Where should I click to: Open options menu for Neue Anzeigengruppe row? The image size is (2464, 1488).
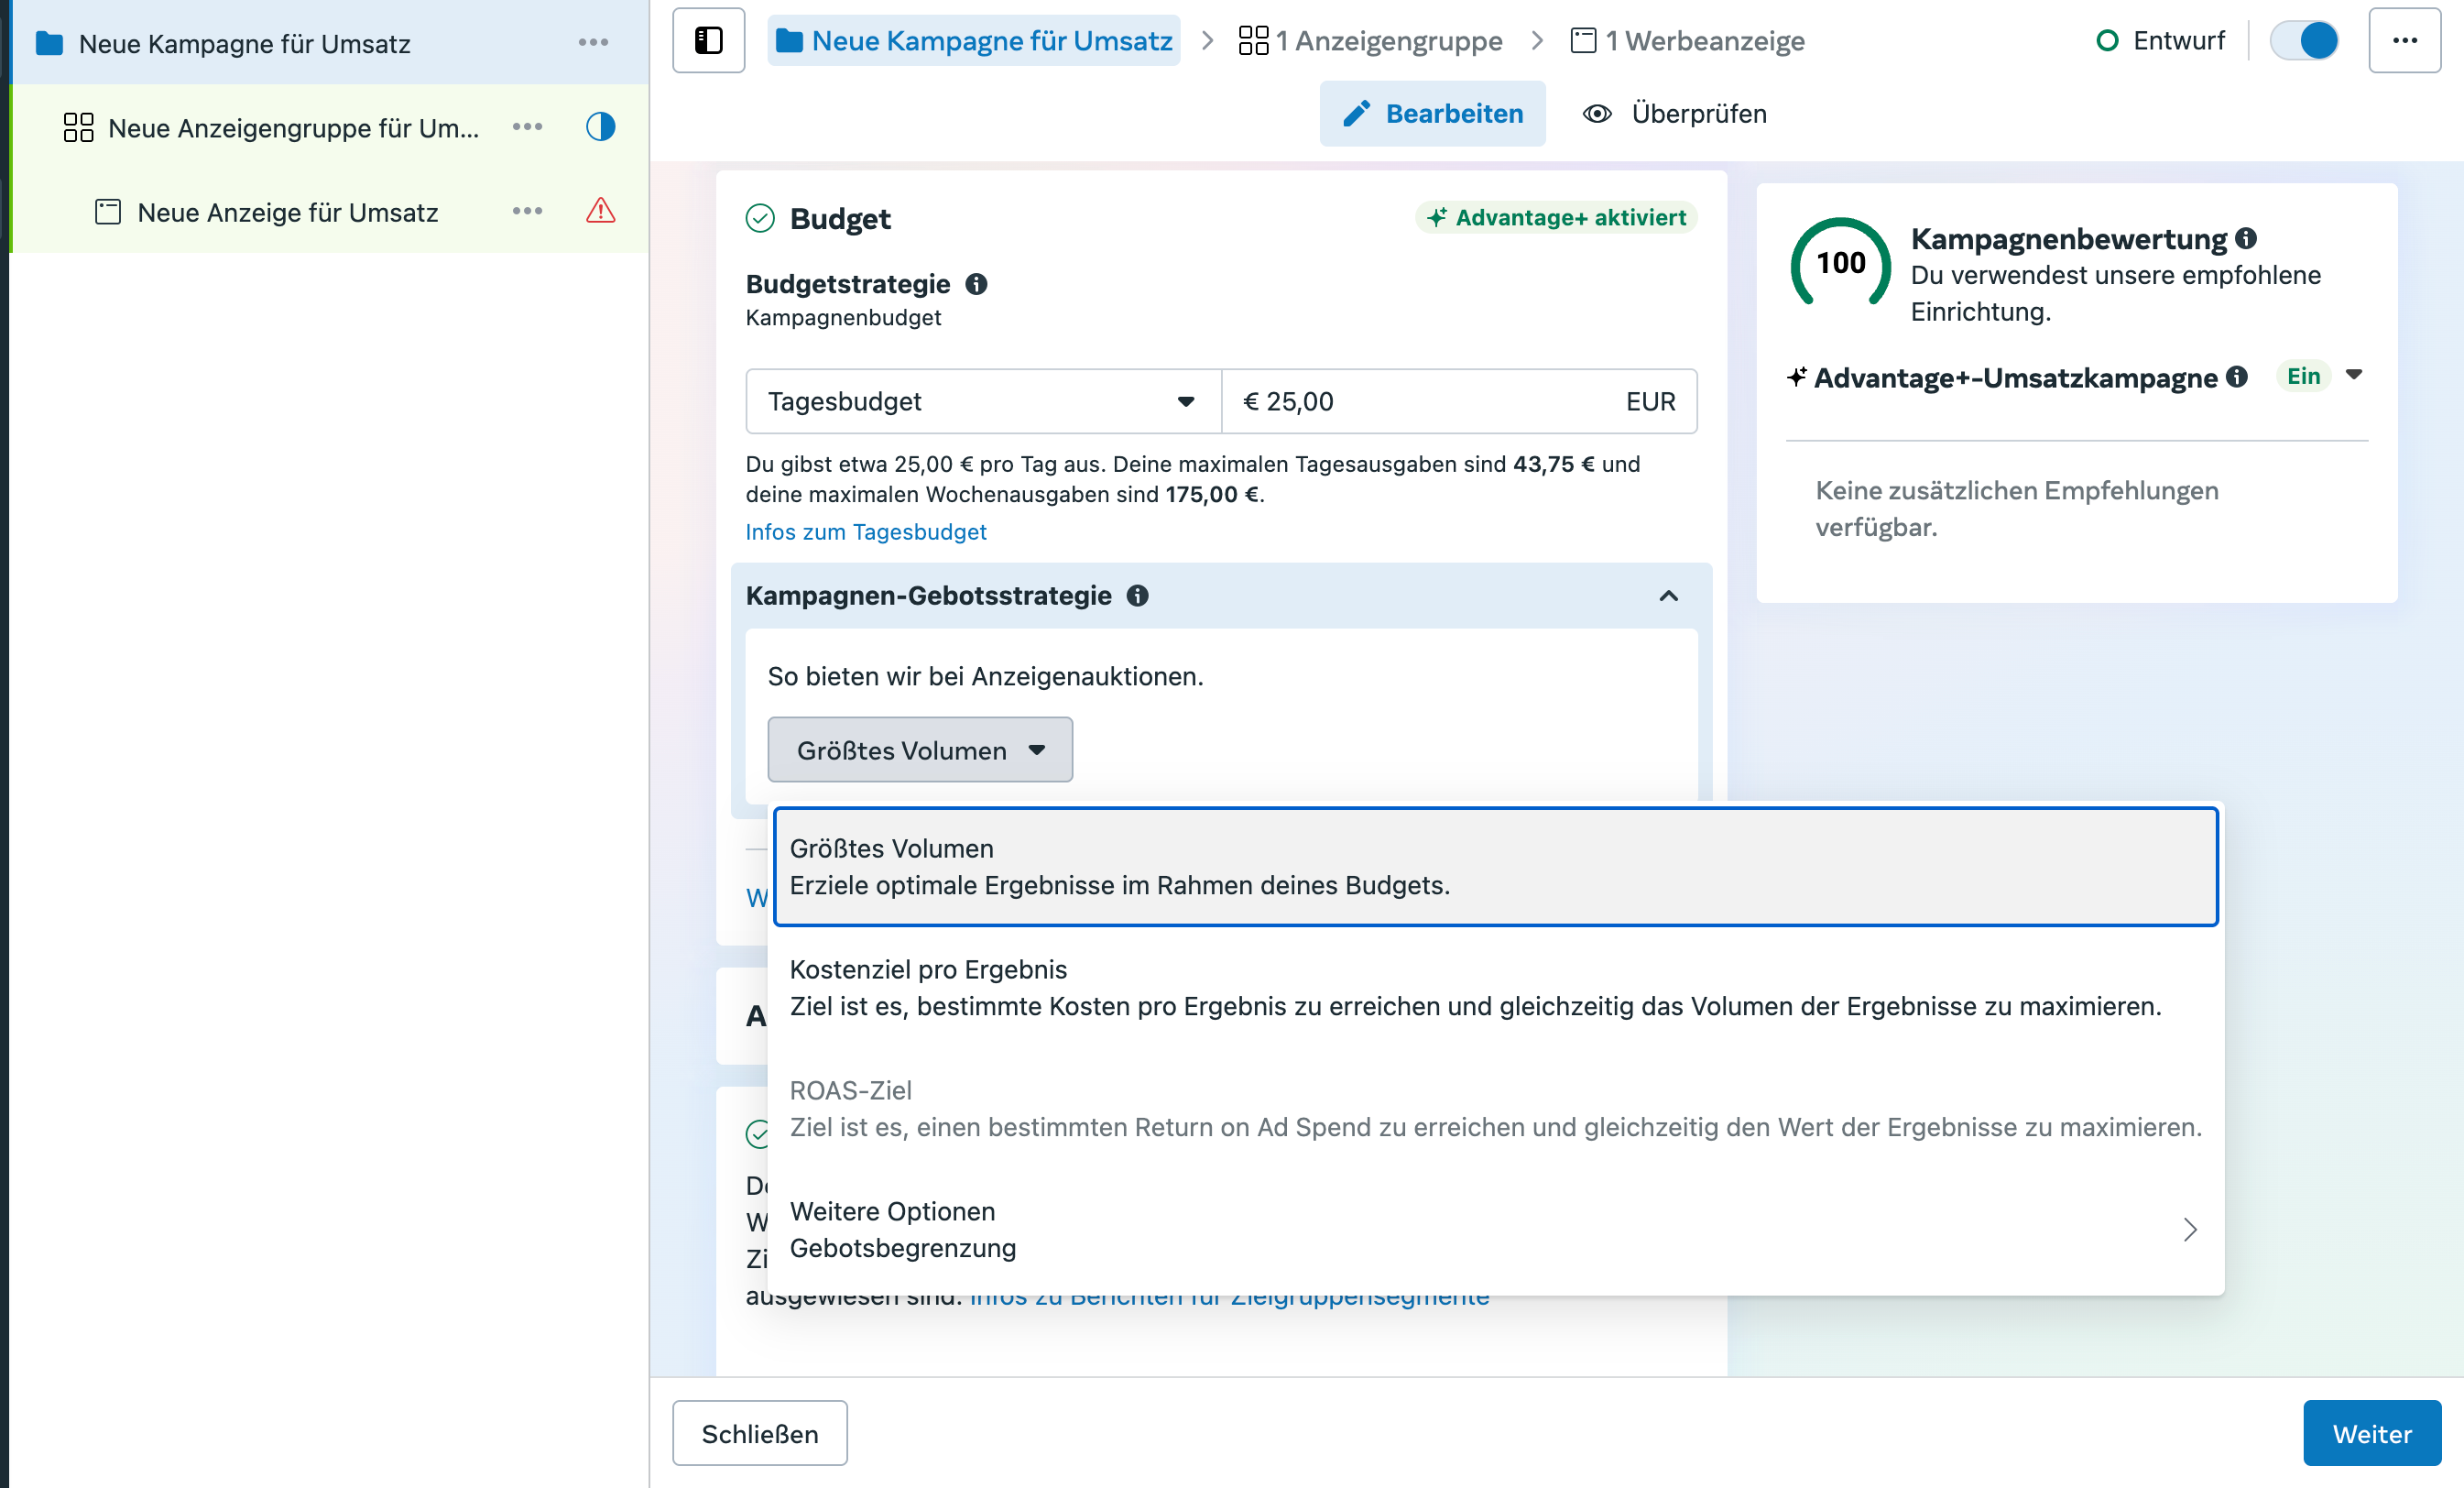[527, 127]
